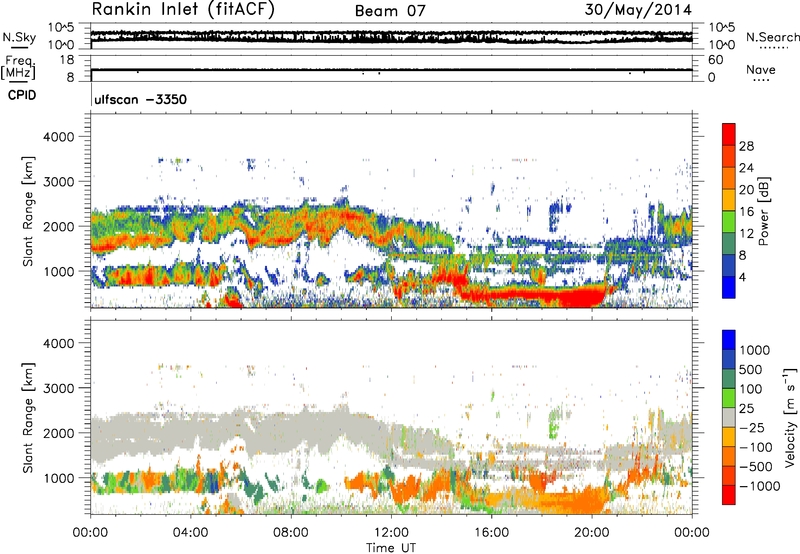This screenshot has height=554, width=800.
Task: Click the red top of power colorbar
Action: tap(729, 134)
